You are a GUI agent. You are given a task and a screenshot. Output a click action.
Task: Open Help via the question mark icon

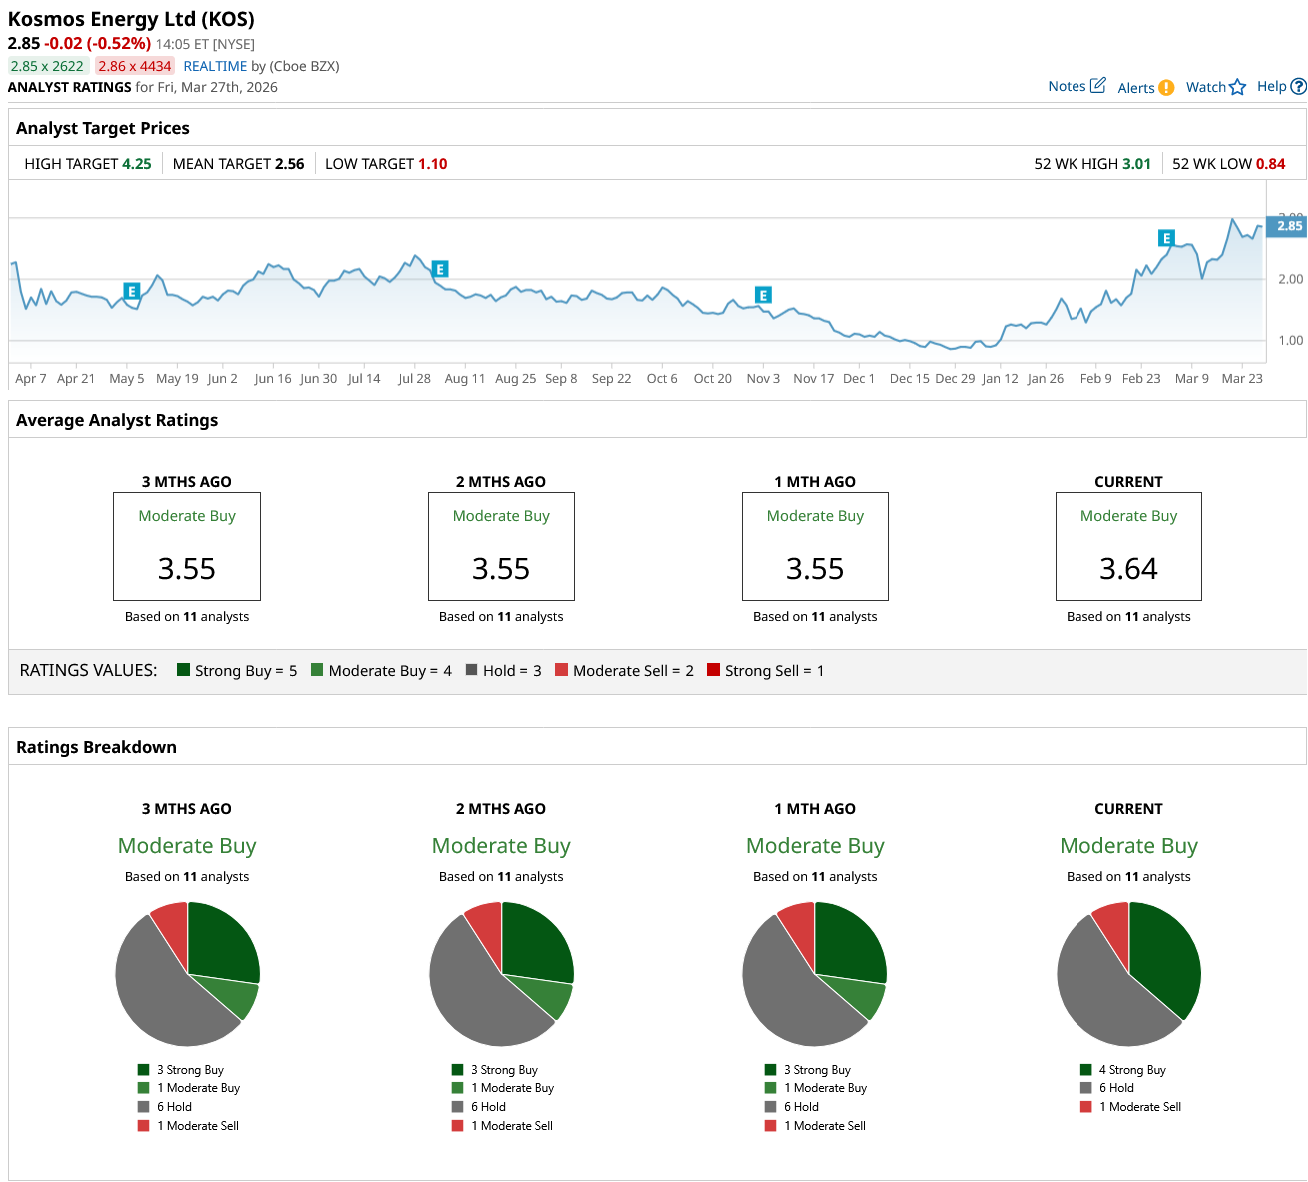1299,87
